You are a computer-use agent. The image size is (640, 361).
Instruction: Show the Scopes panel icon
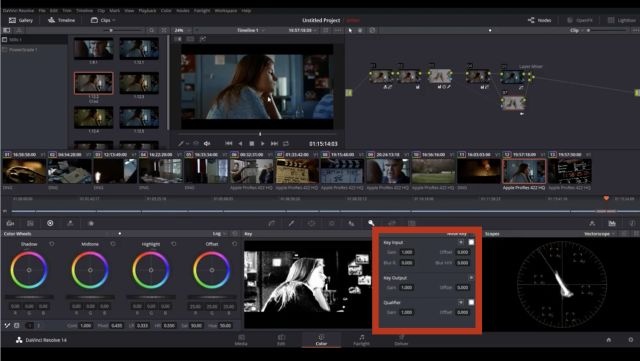tap(612, 223)
